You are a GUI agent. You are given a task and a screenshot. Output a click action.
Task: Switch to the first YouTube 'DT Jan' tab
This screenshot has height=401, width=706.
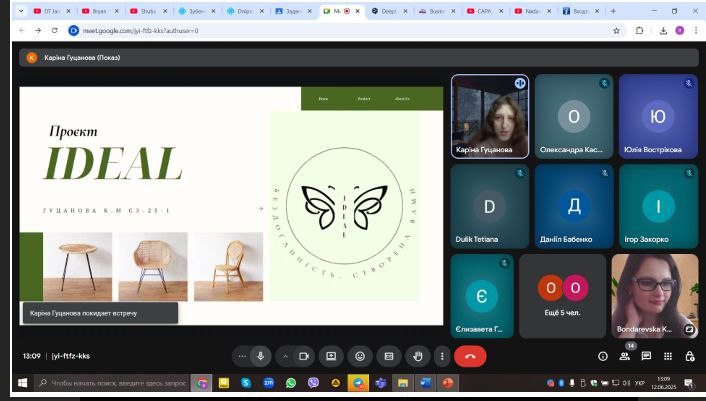tap(52, 11)
